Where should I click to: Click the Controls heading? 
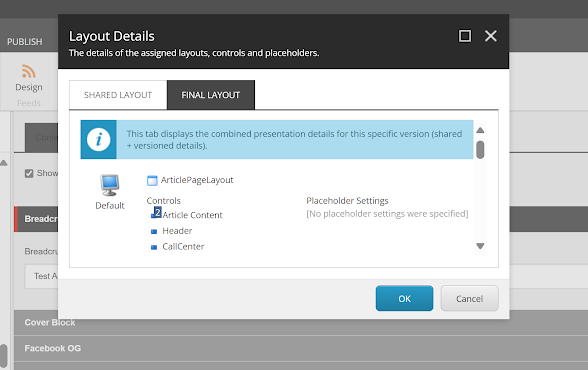(164, 201)
